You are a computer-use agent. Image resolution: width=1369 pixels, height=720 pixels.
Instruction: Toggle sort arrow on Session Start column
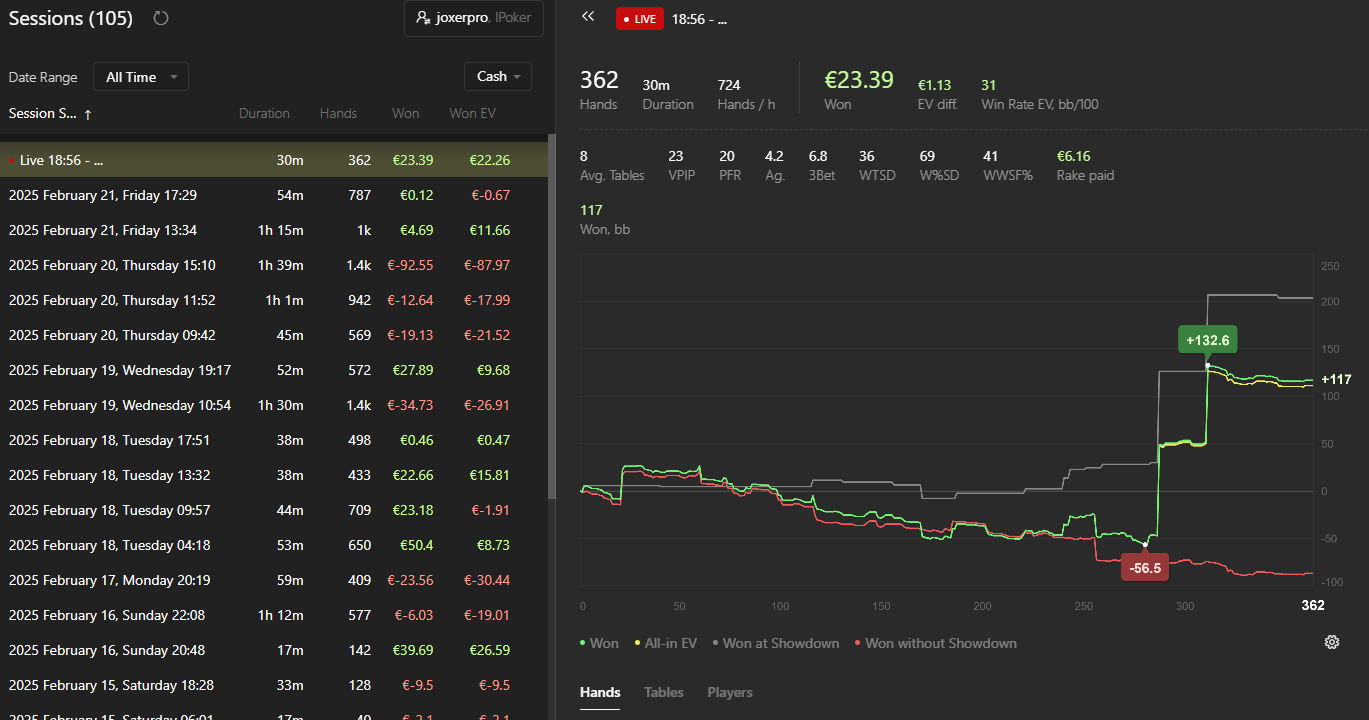coord(88,114)
